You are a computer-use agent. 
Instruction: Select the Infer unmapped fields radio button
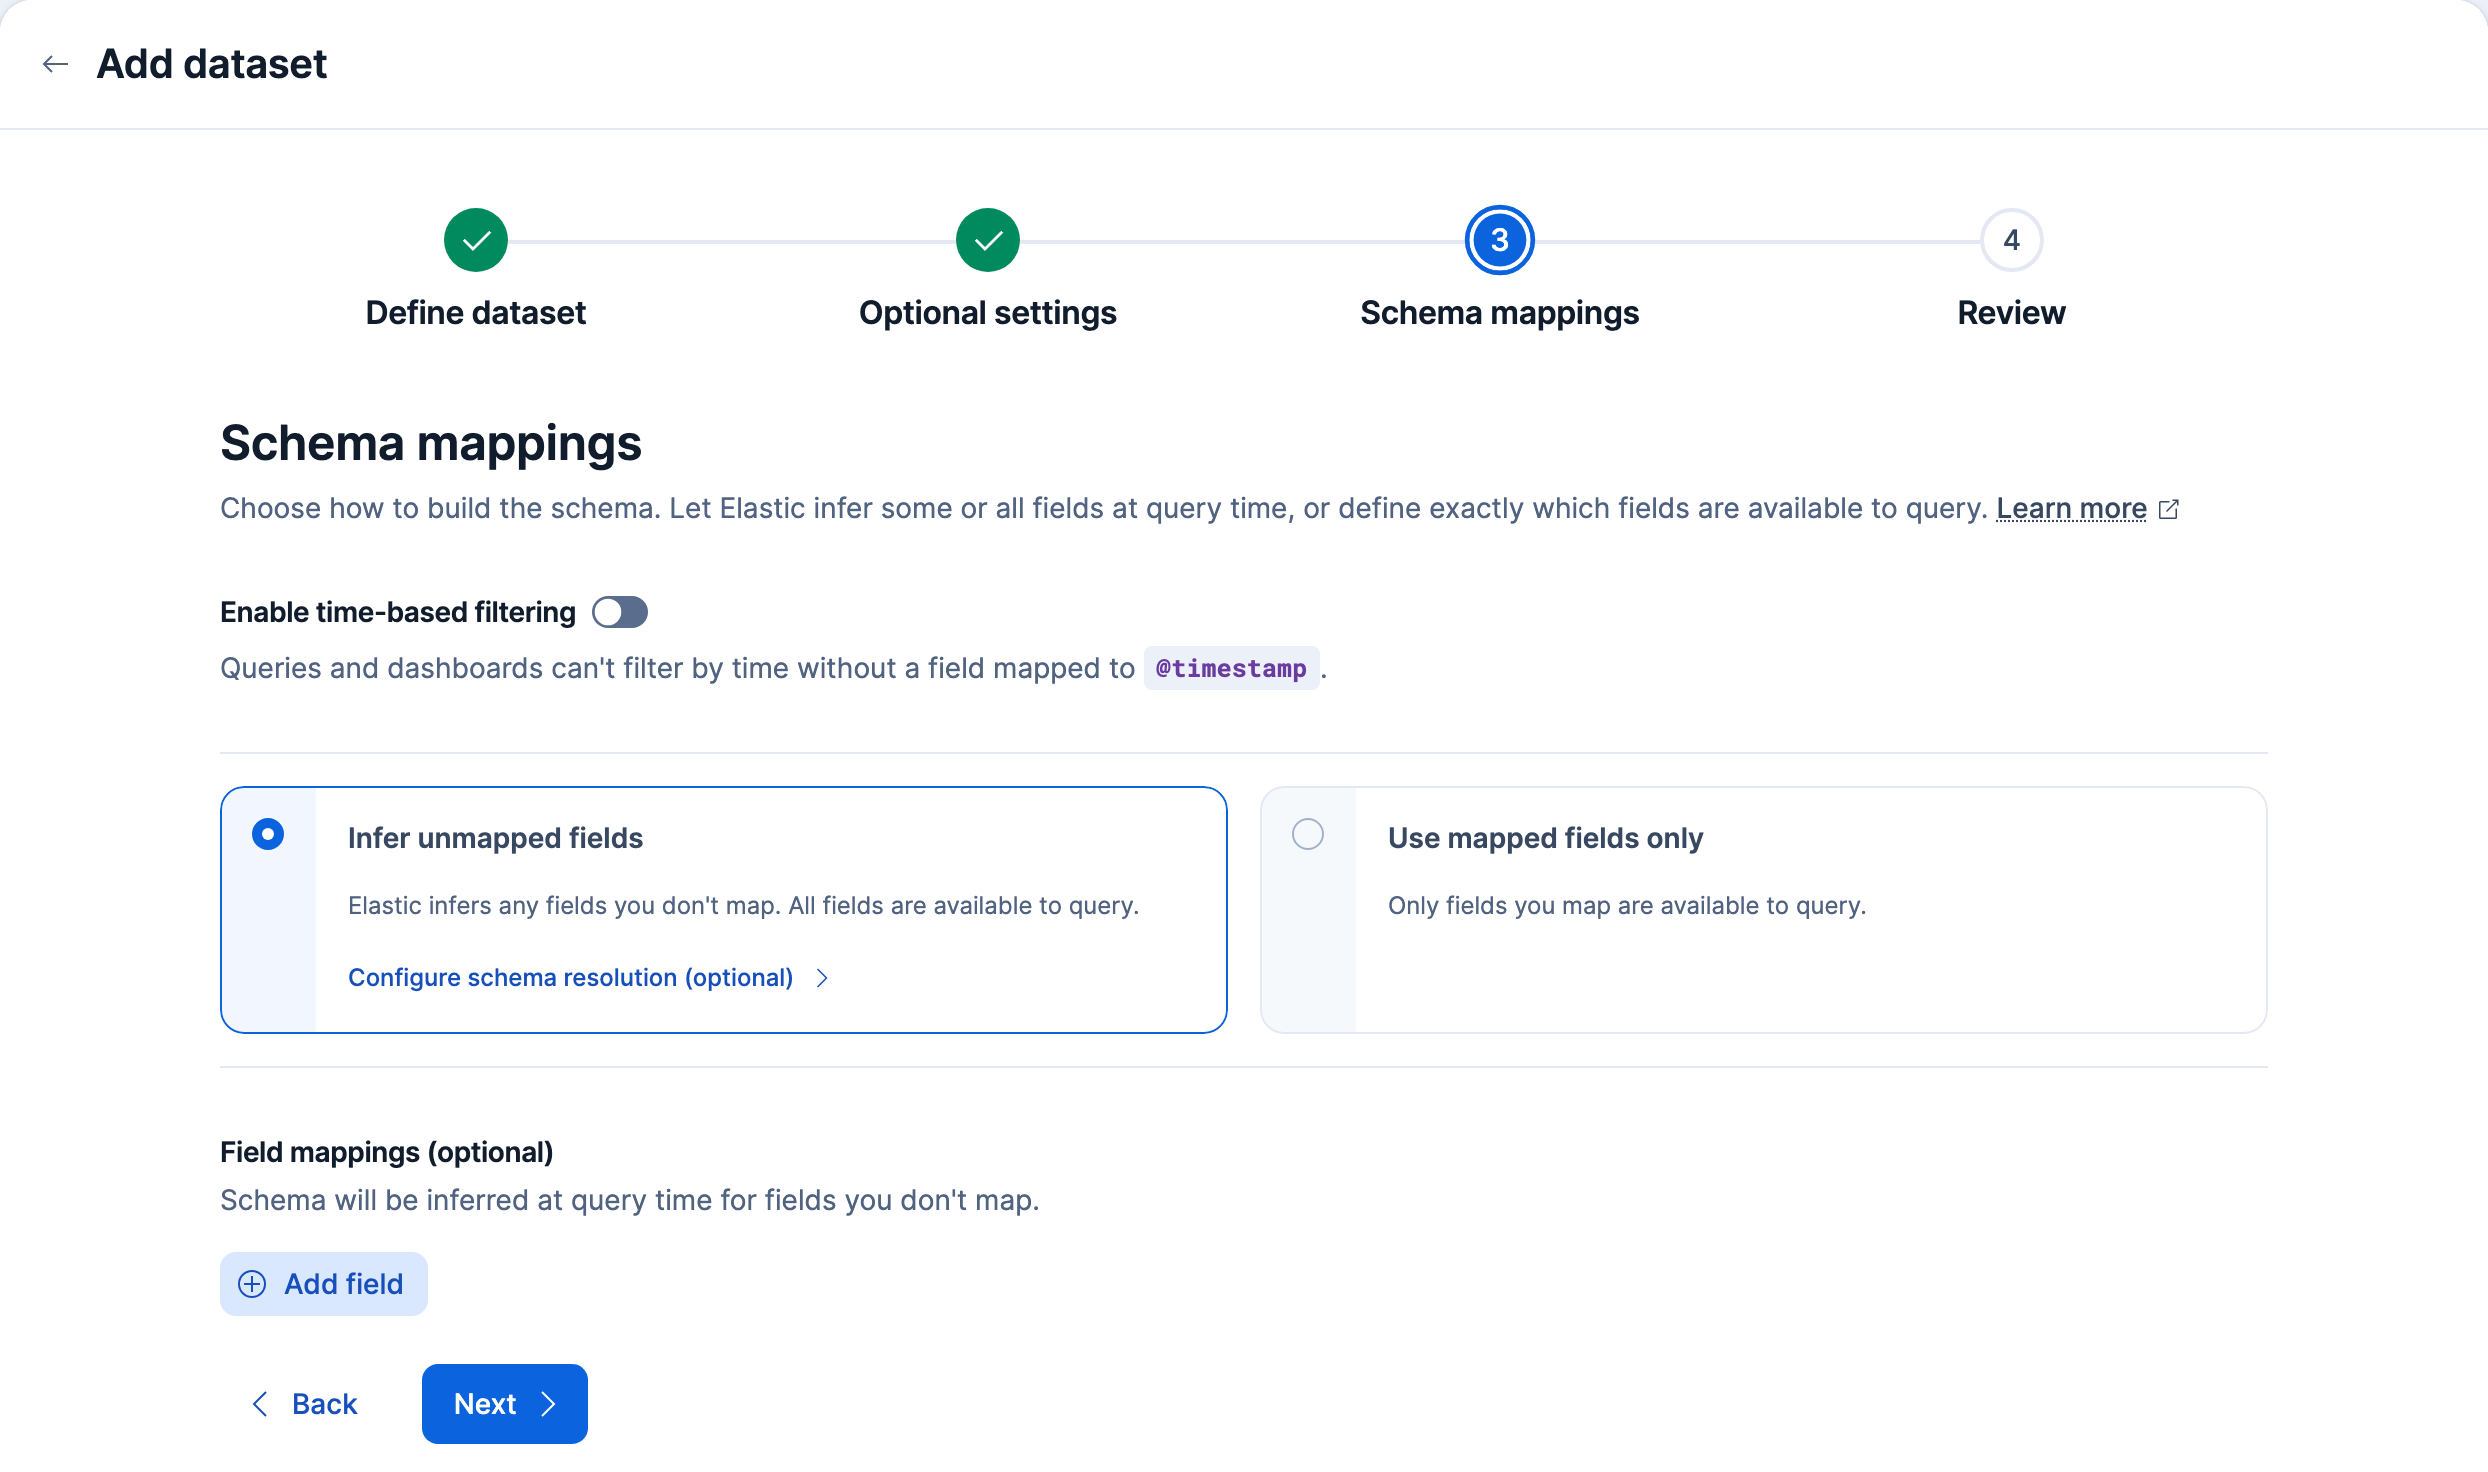point(268,834)
